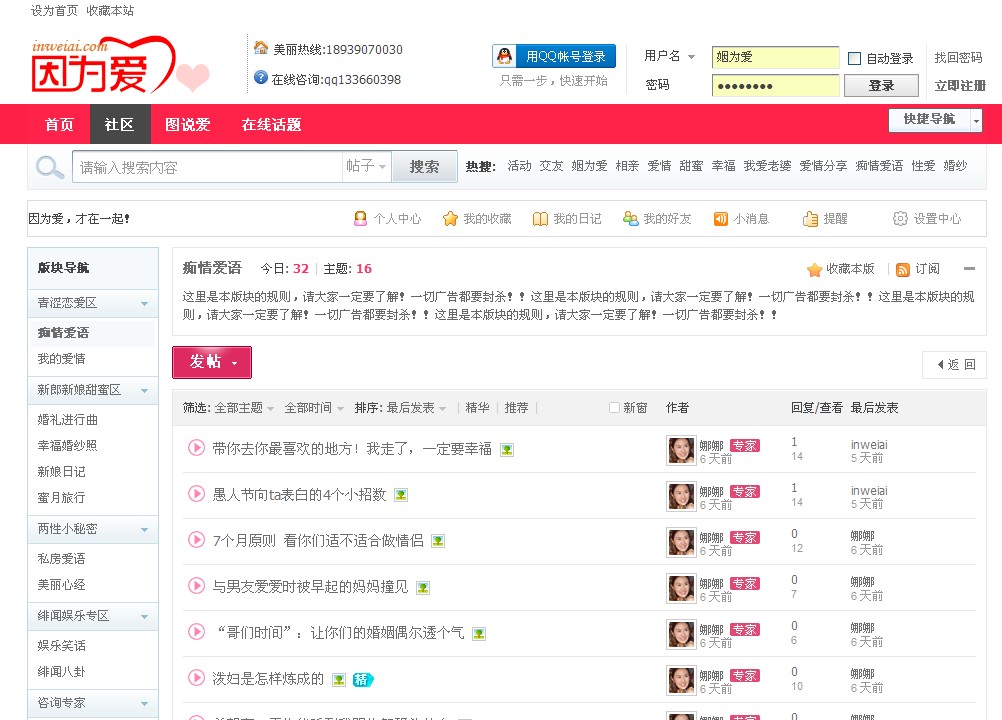This screenshot has height=720, width=1002.
Task: Click the online consultation help icon
Action: click(261, 78)
